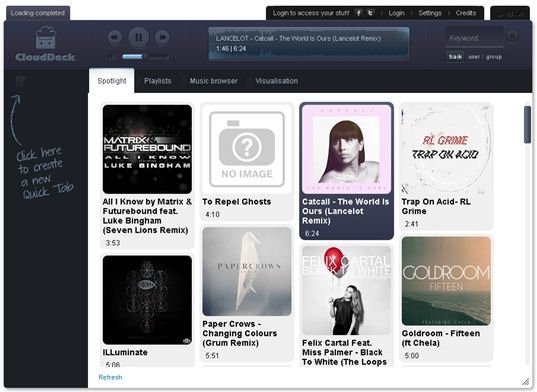
Task: Open the Credits link
Action: 466,13
